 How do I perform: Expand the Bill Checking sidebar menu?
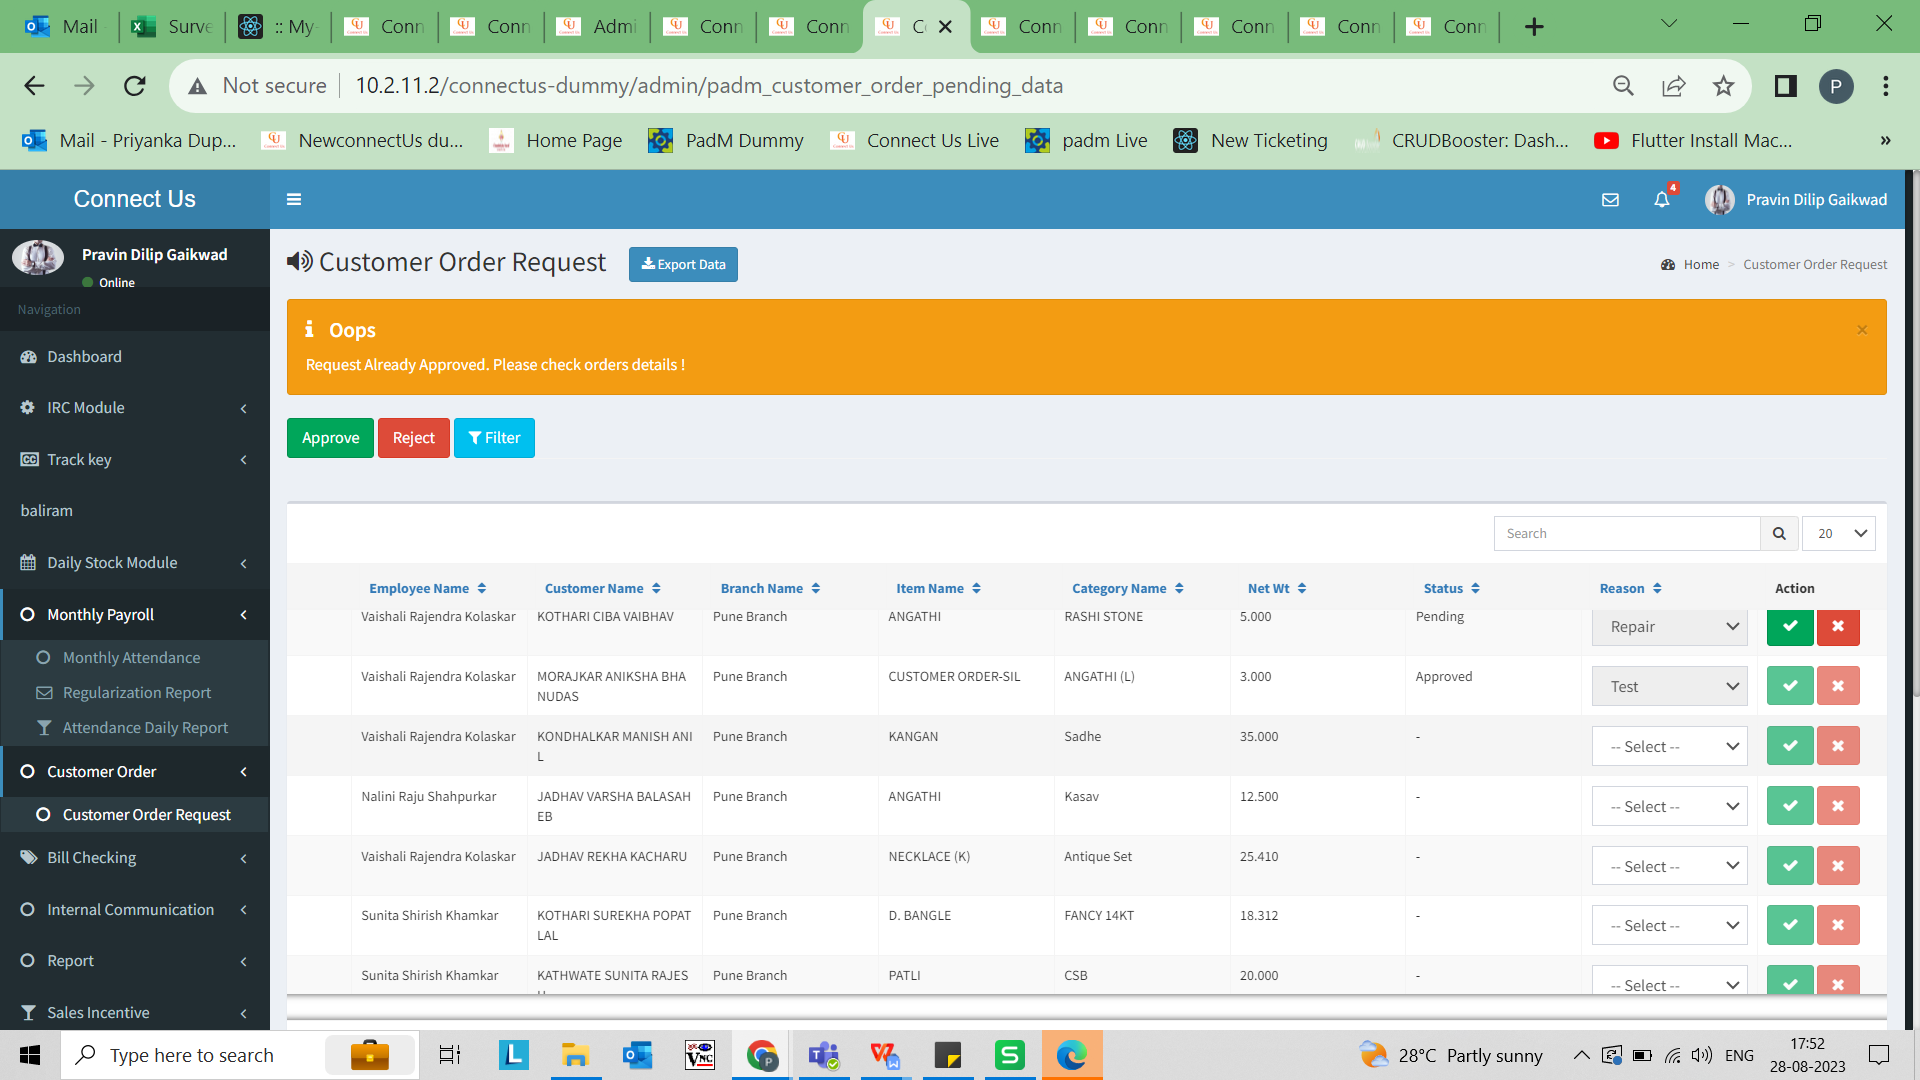135,858
